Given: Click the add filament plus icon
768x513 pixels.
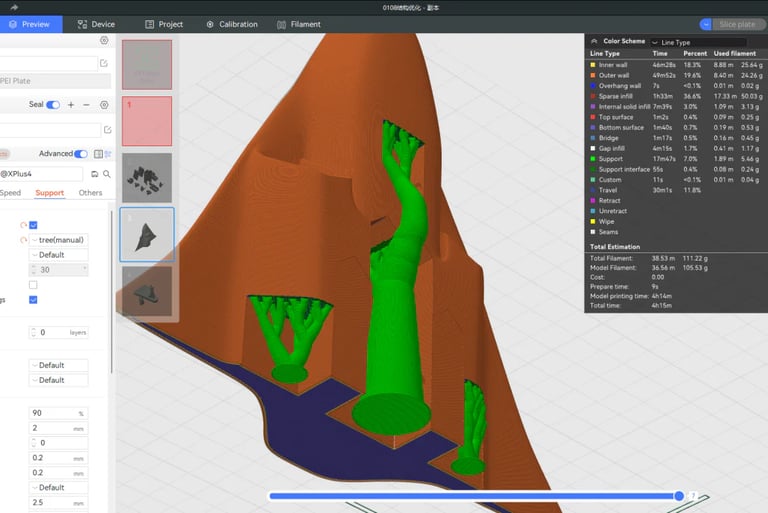Looking at the screenshot, I should (70, 105).
